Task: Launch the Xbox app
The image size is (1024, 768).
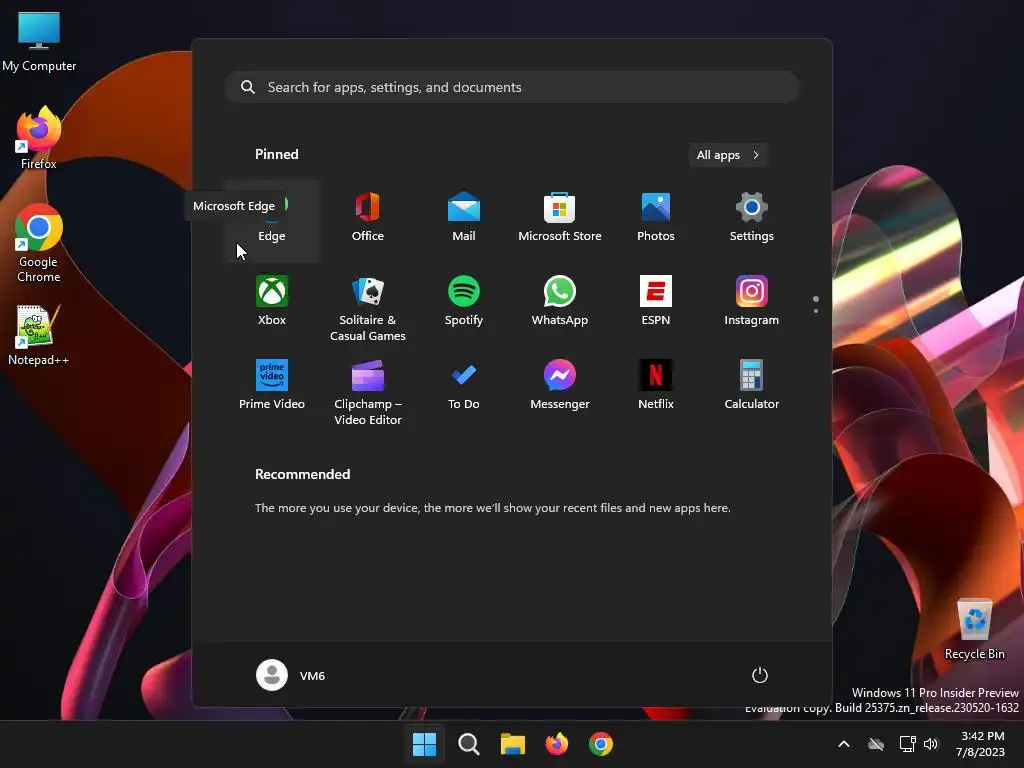Action: (272, 302)
